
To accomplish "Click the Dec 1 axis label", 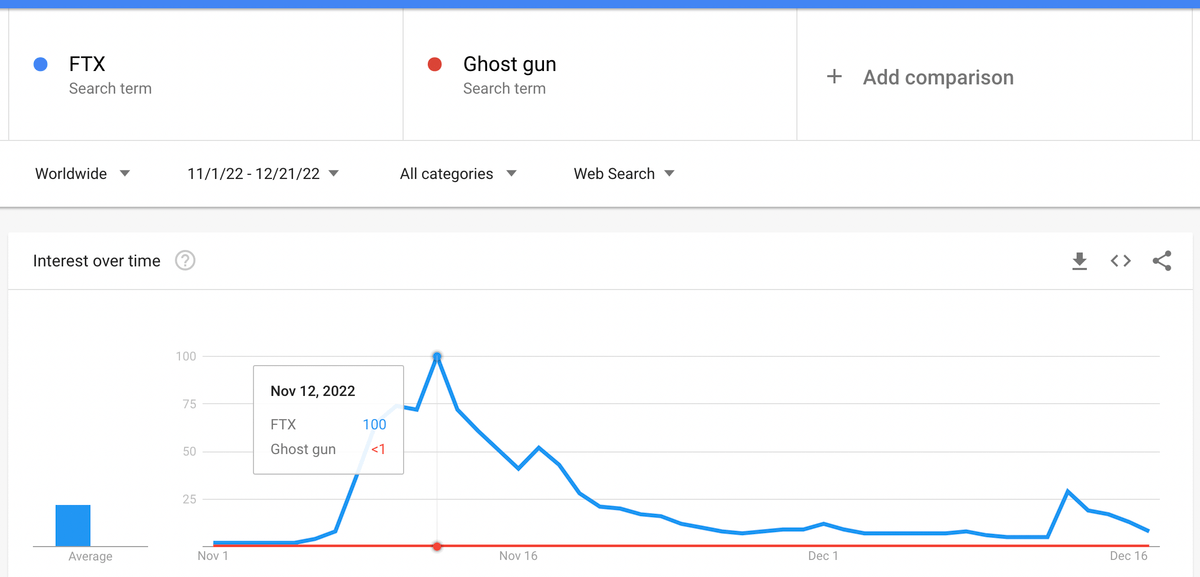I will click(x=823, y=556).
